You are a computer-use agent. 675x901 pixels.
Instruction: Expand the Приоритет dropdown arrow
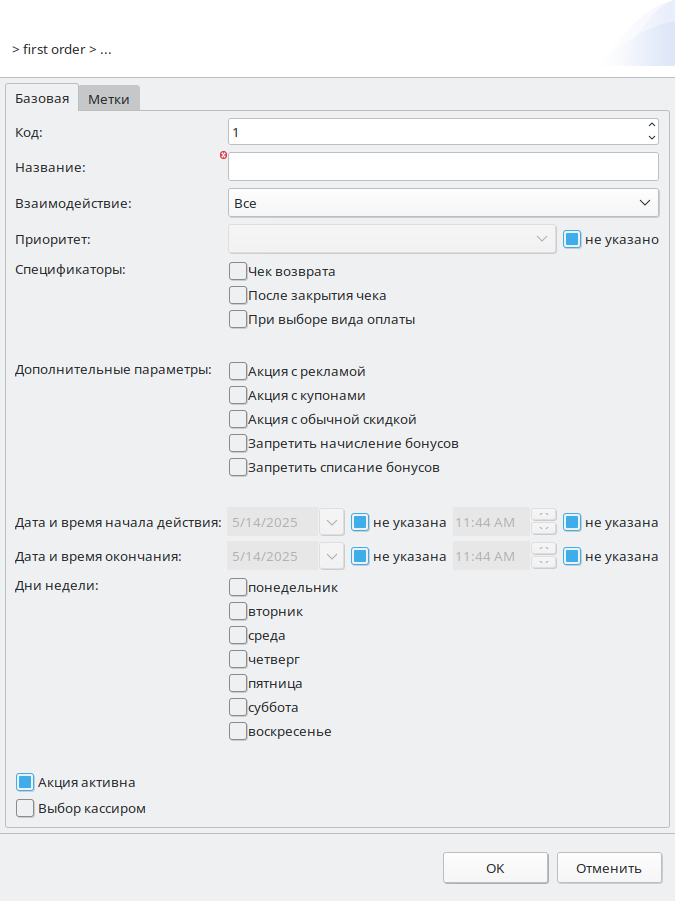(x=542, y=239)
